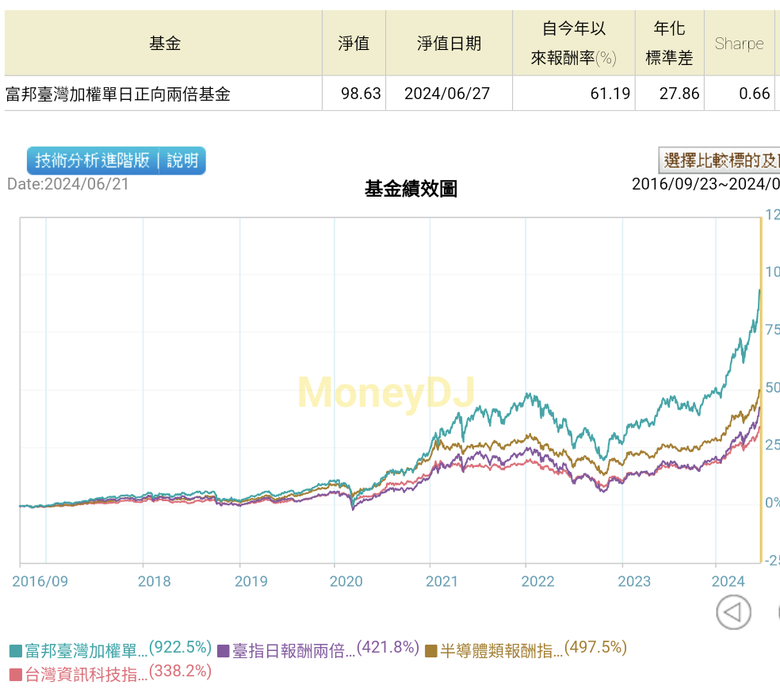780x697 pixels.
Task: Click legend label 臺指日報酬兩倍...(421.8%)
Action: (x=326, y=649)
